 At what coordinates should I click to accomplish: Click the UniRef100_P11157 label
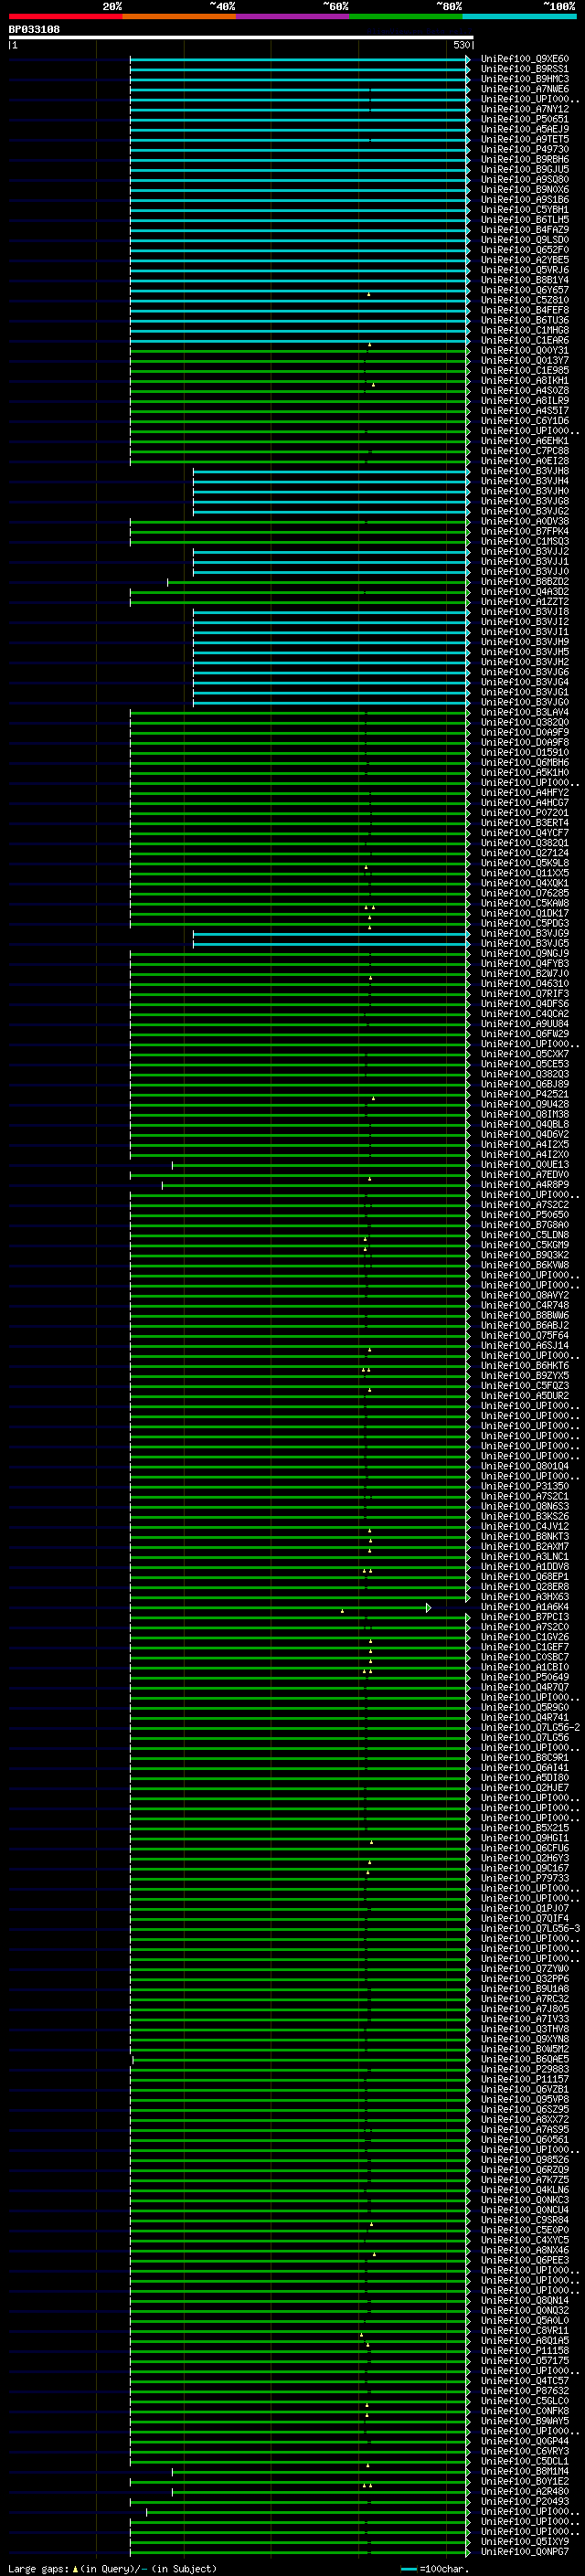524,2079
